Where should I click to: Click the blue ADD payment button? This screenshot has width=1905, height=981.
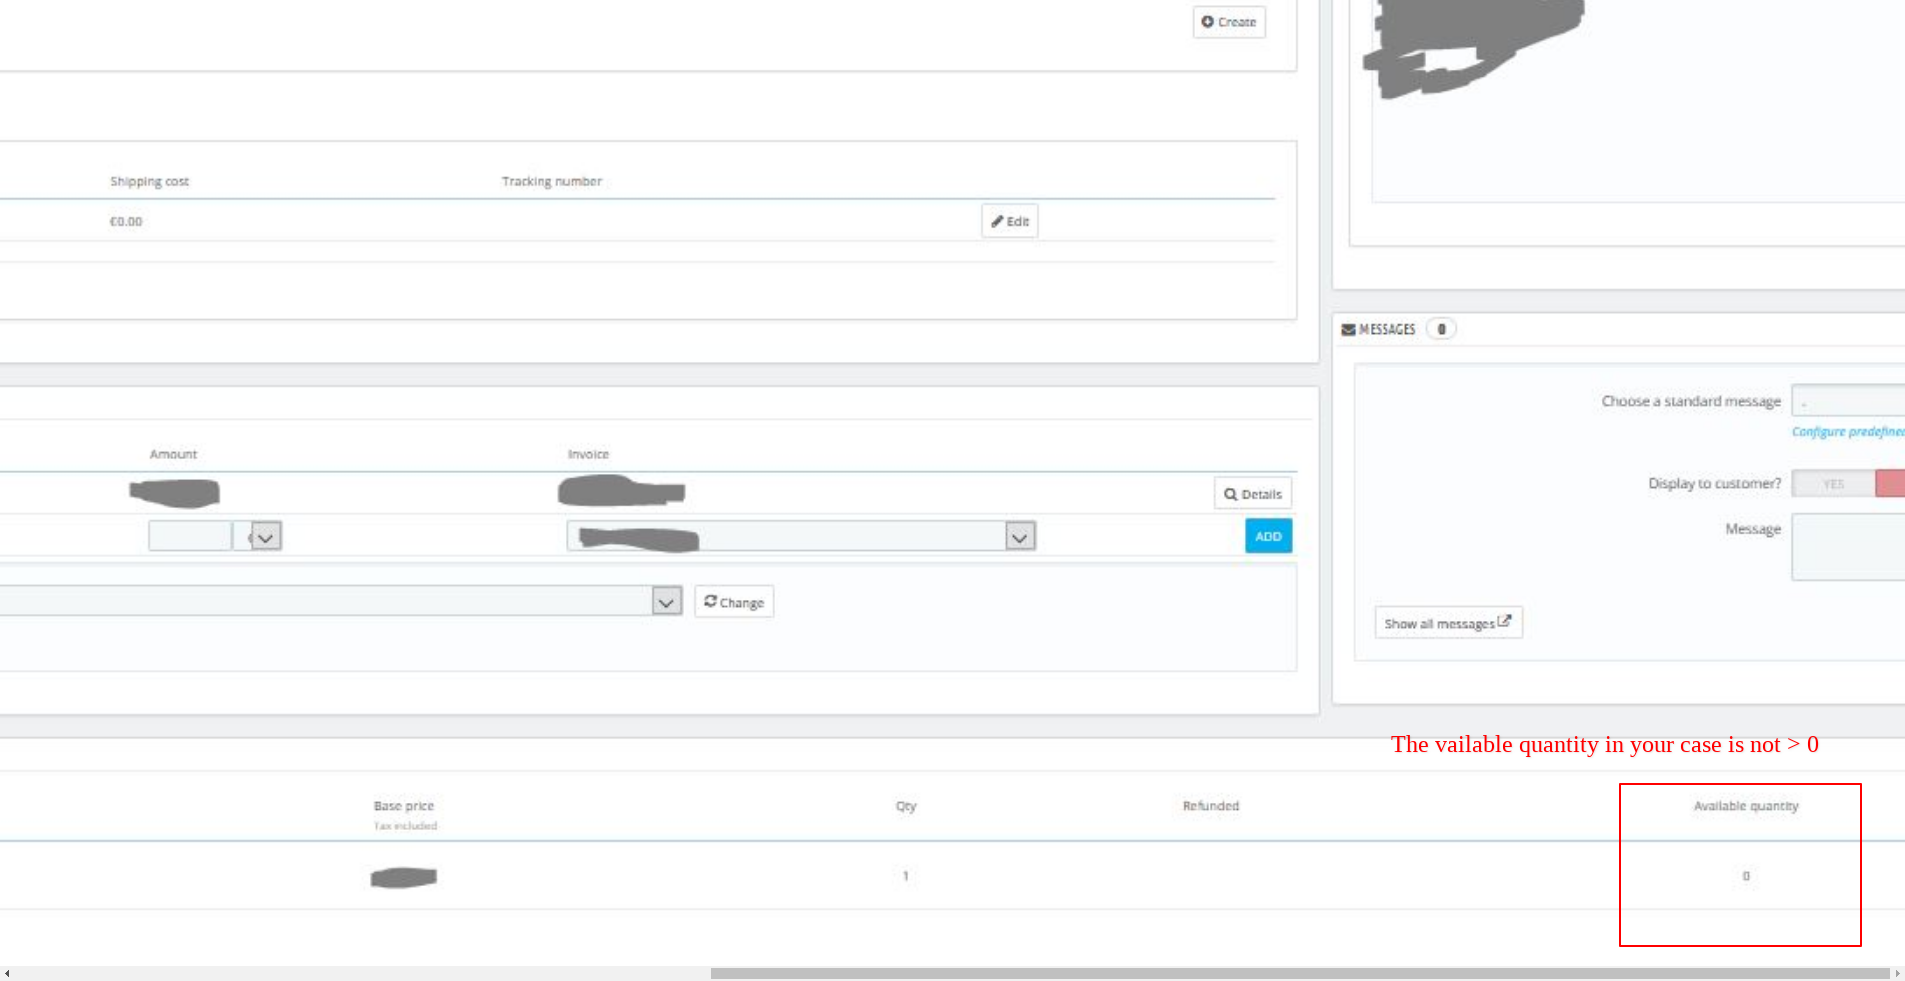coord(1266,535)
